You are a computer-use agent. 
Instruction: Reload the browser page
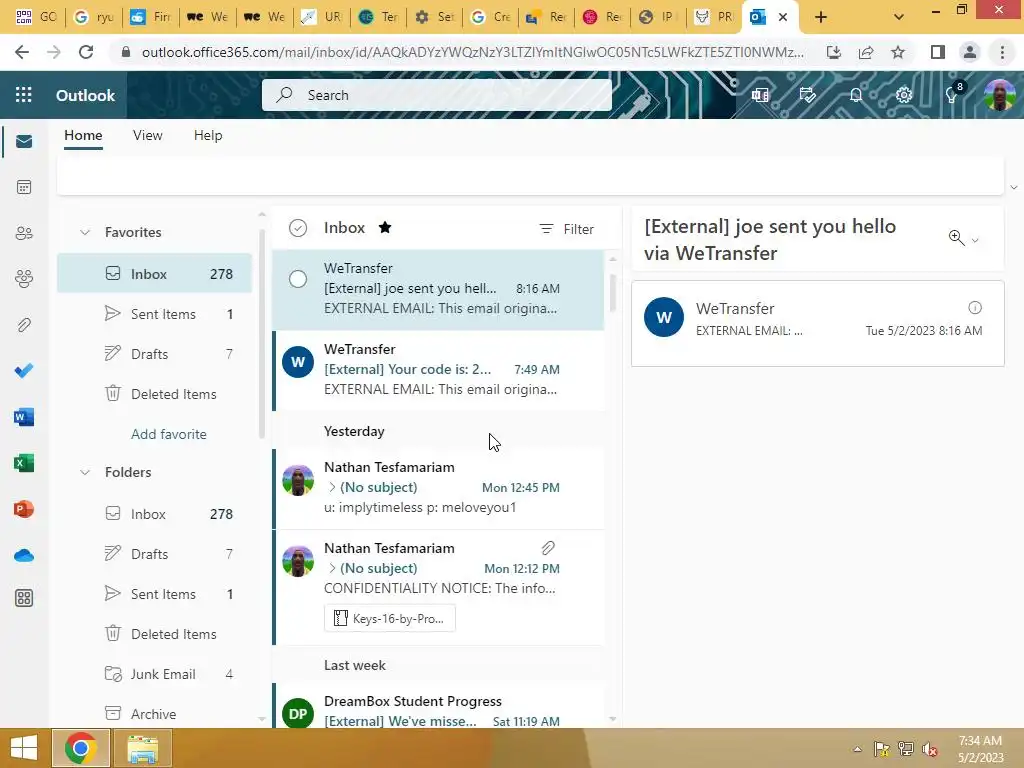coord(86,52)
